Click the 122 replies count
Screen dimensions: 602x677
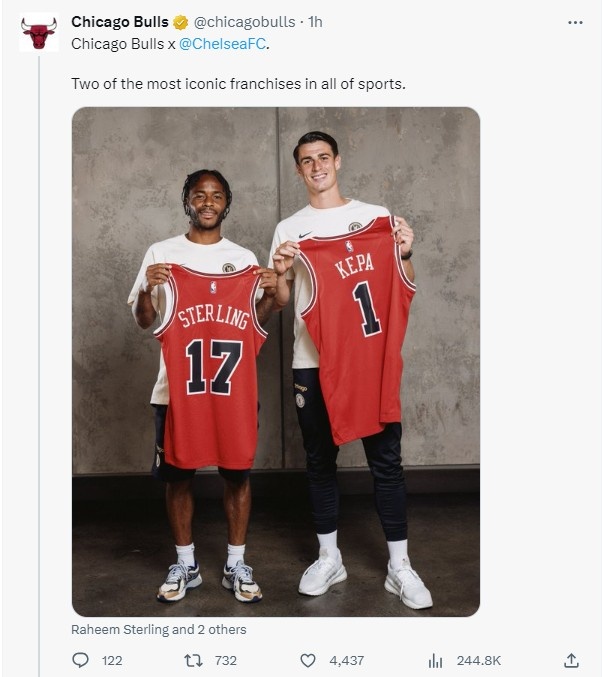112,660
